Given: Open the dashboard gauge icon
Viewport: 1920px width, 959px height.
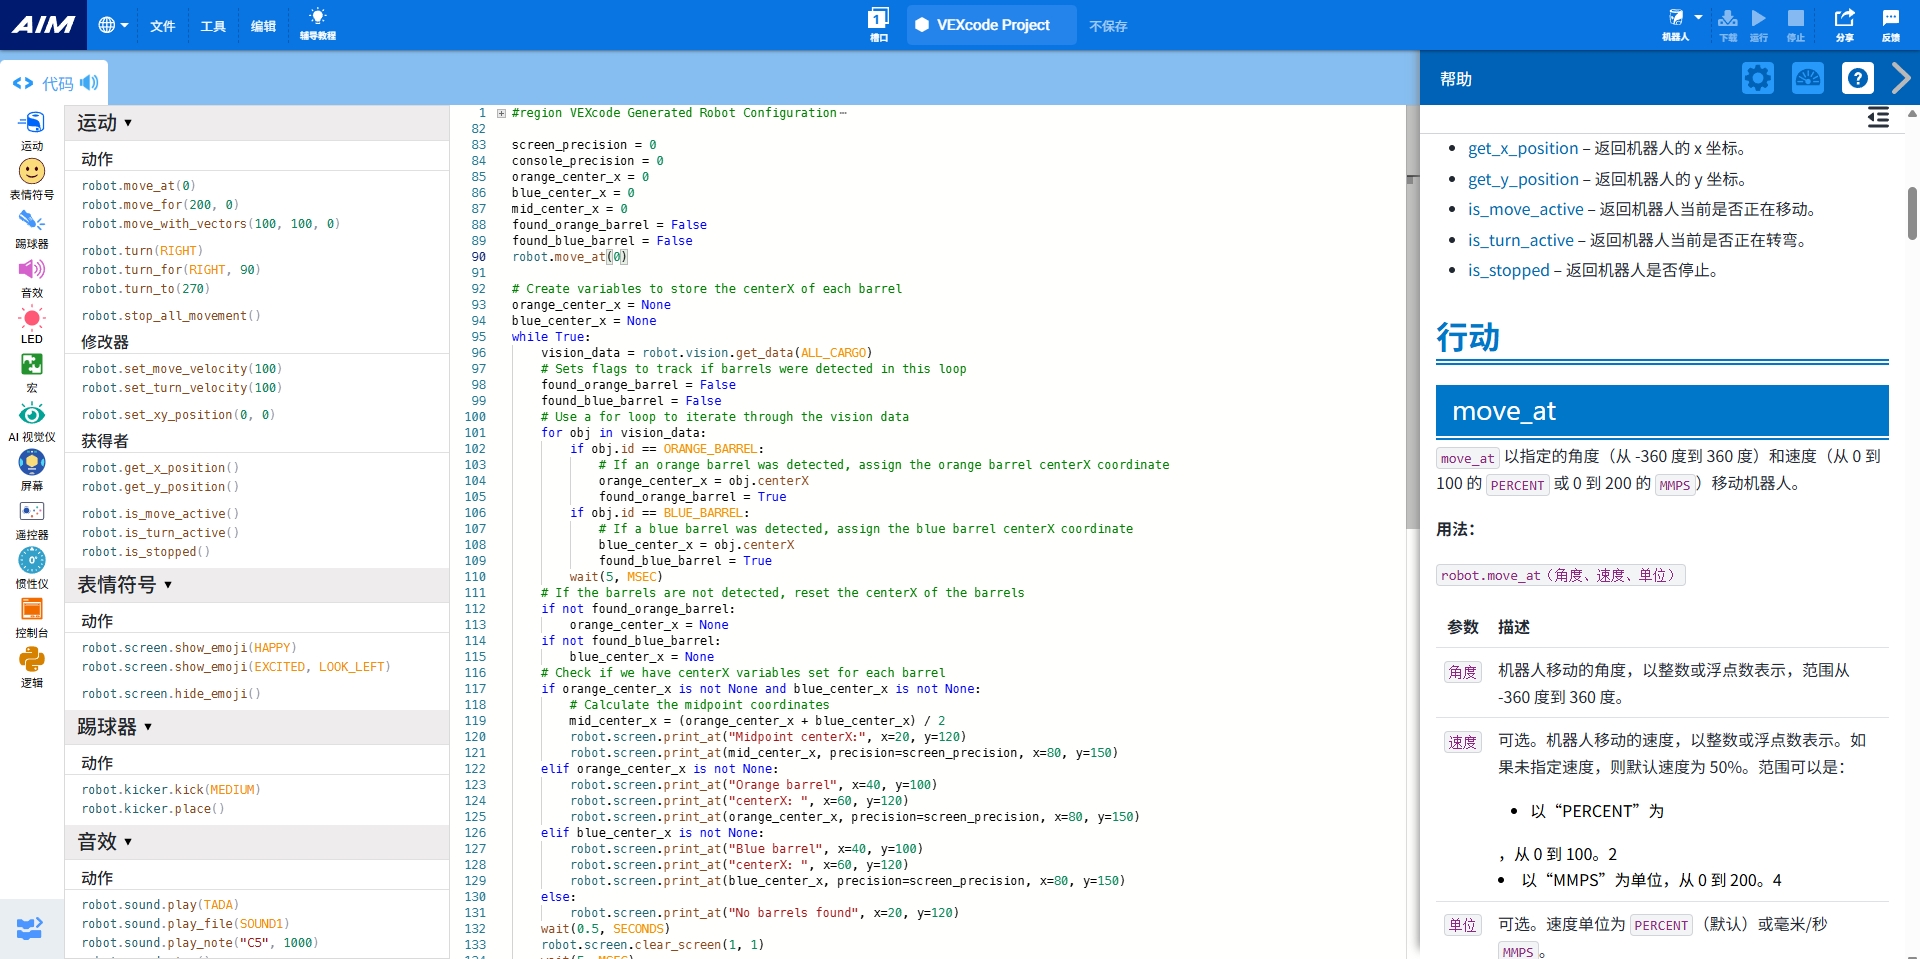Looking at the screenshot, I should (x=1808, y=78).
